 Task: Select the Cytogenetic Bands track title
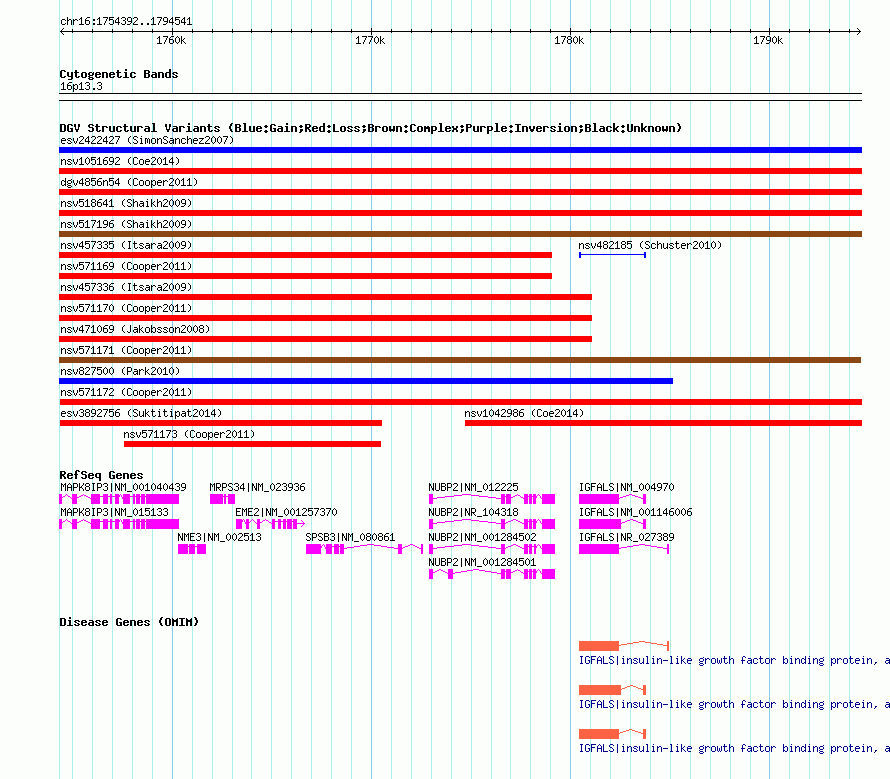(119, 74)
